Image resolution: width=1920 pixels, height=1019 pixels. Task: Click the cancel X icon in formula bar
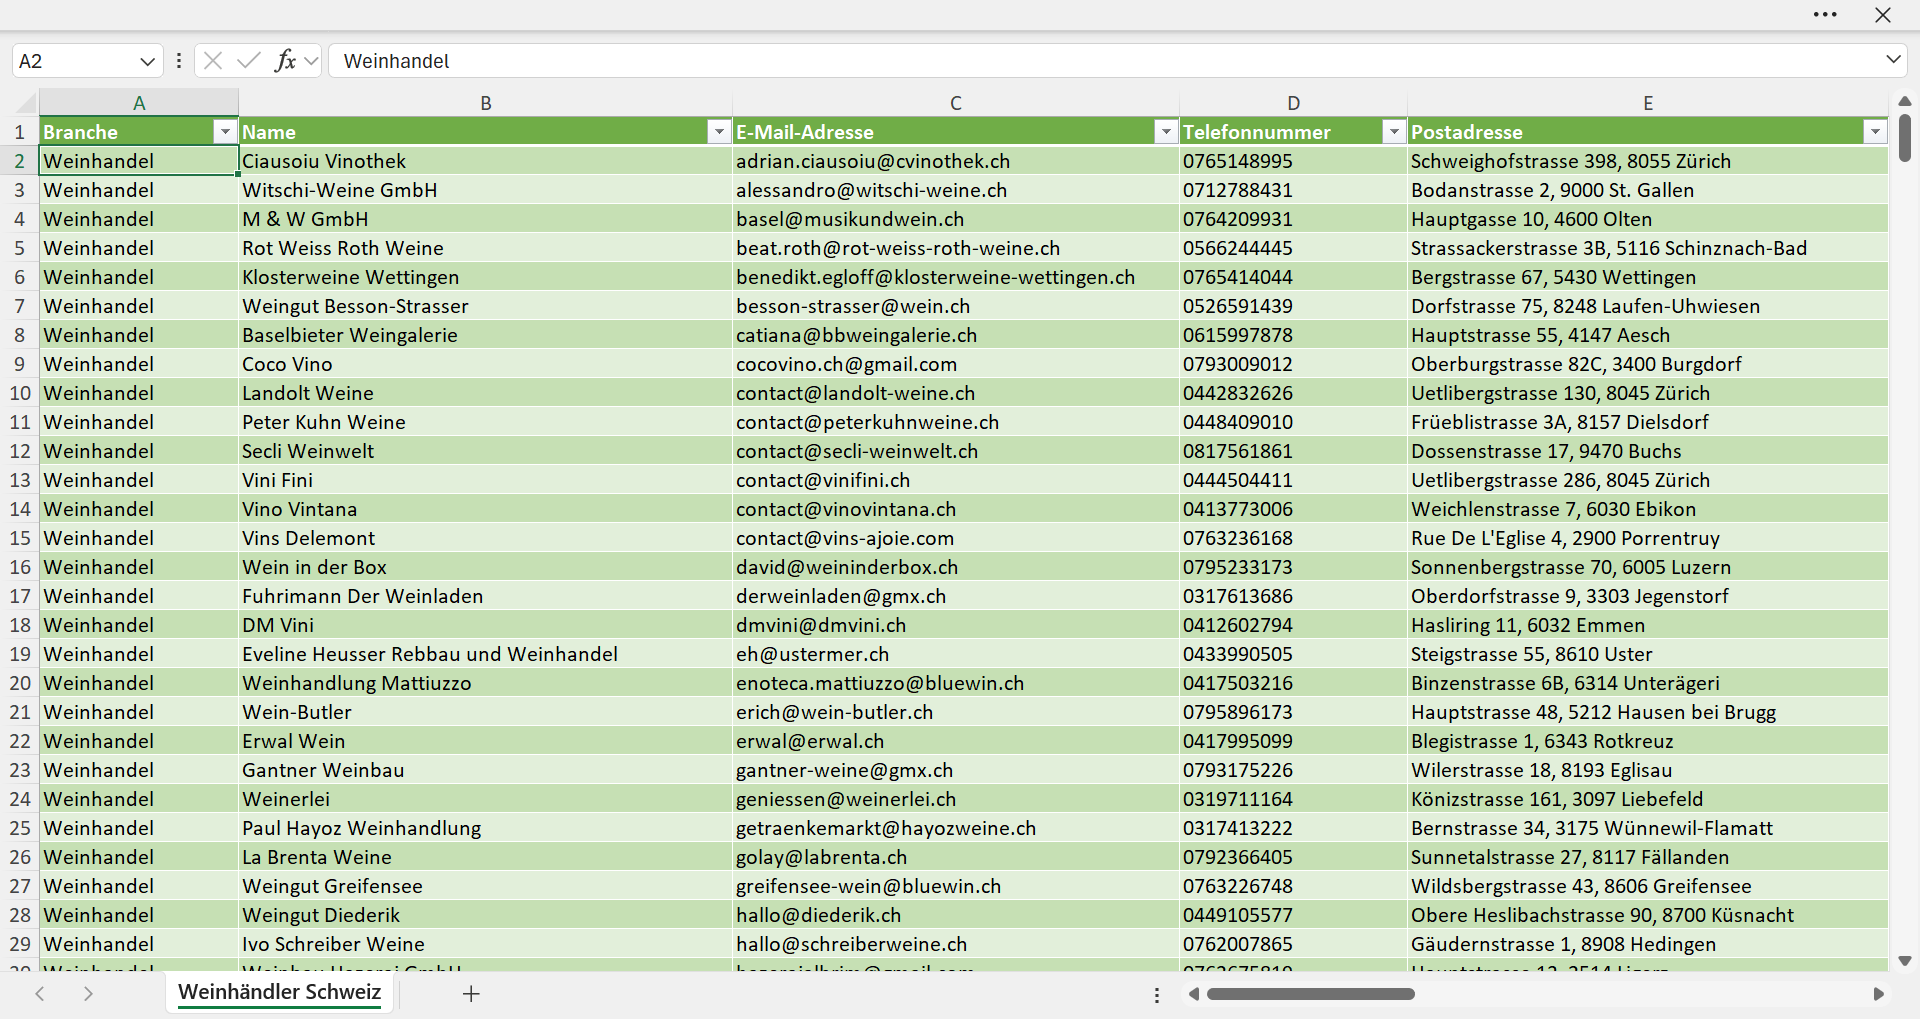point(213,61)
